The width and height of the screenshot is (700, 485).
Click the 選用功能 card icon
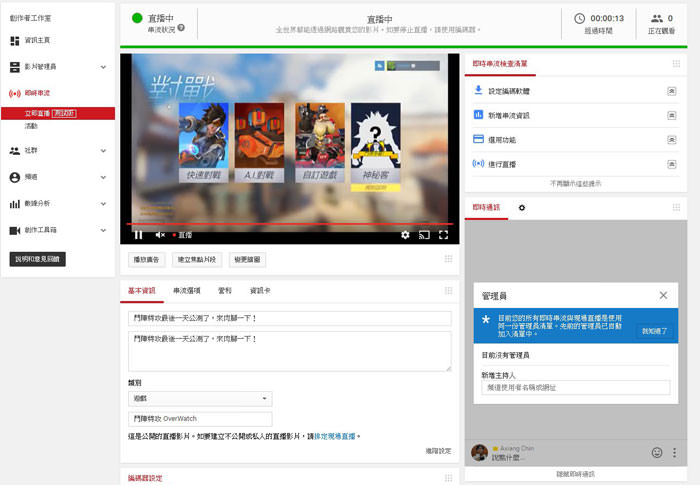[x=478, y=139]
